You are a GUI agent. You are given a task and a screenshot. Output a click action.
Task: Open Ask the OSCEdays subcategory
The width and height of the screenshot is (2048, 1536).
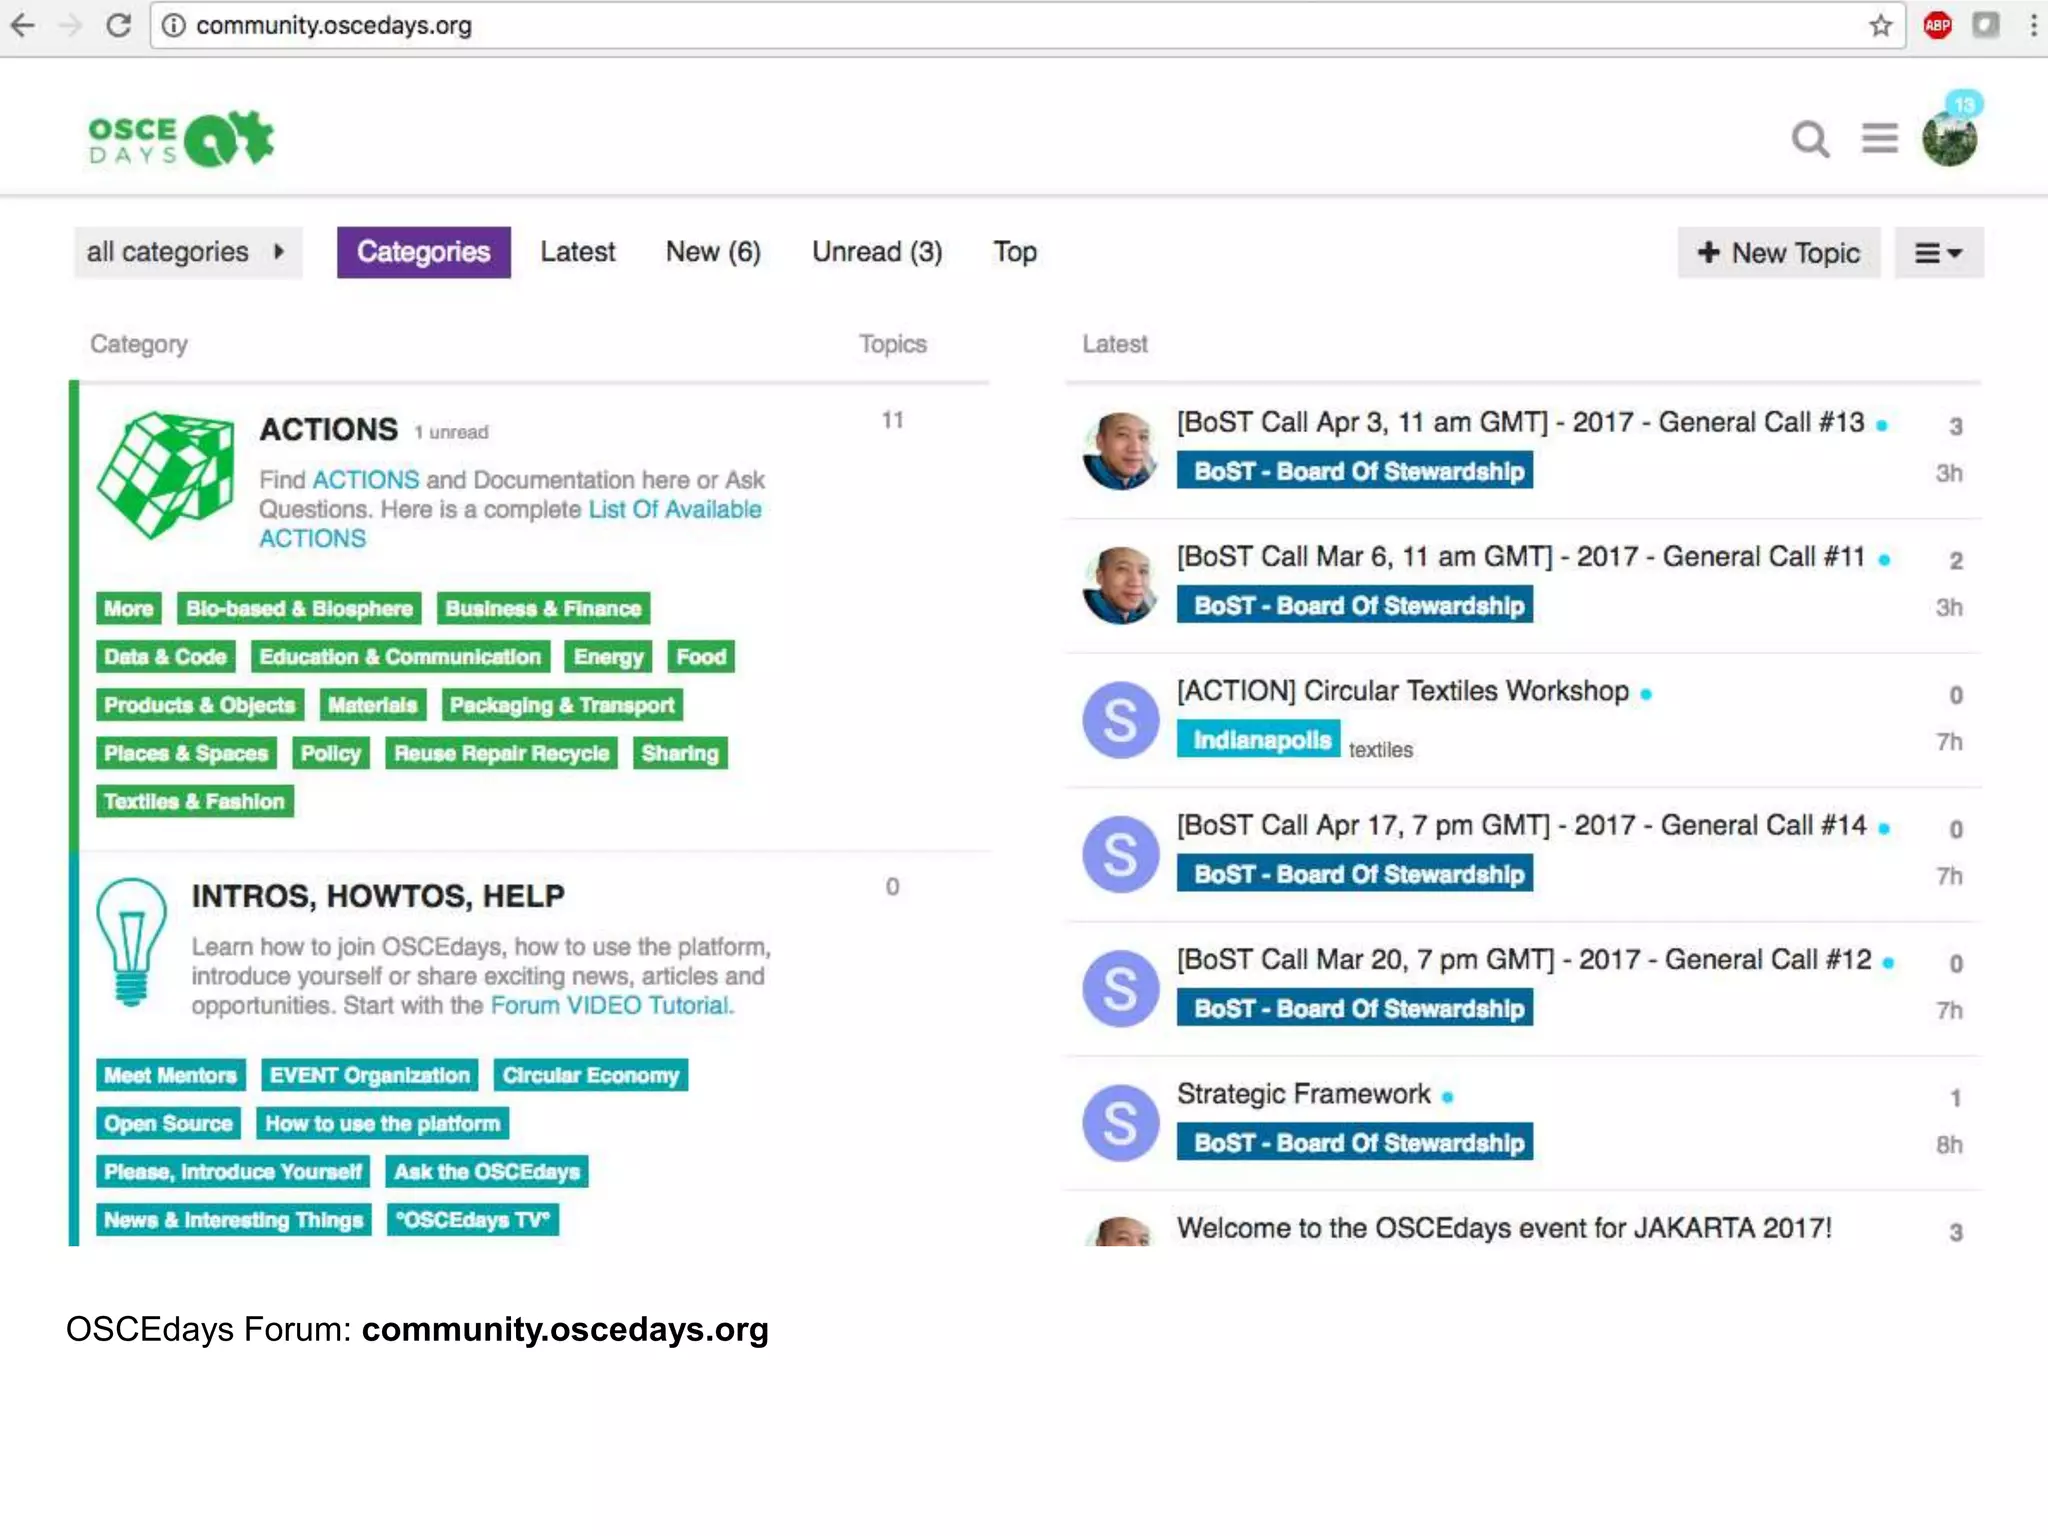(487, 1171)
